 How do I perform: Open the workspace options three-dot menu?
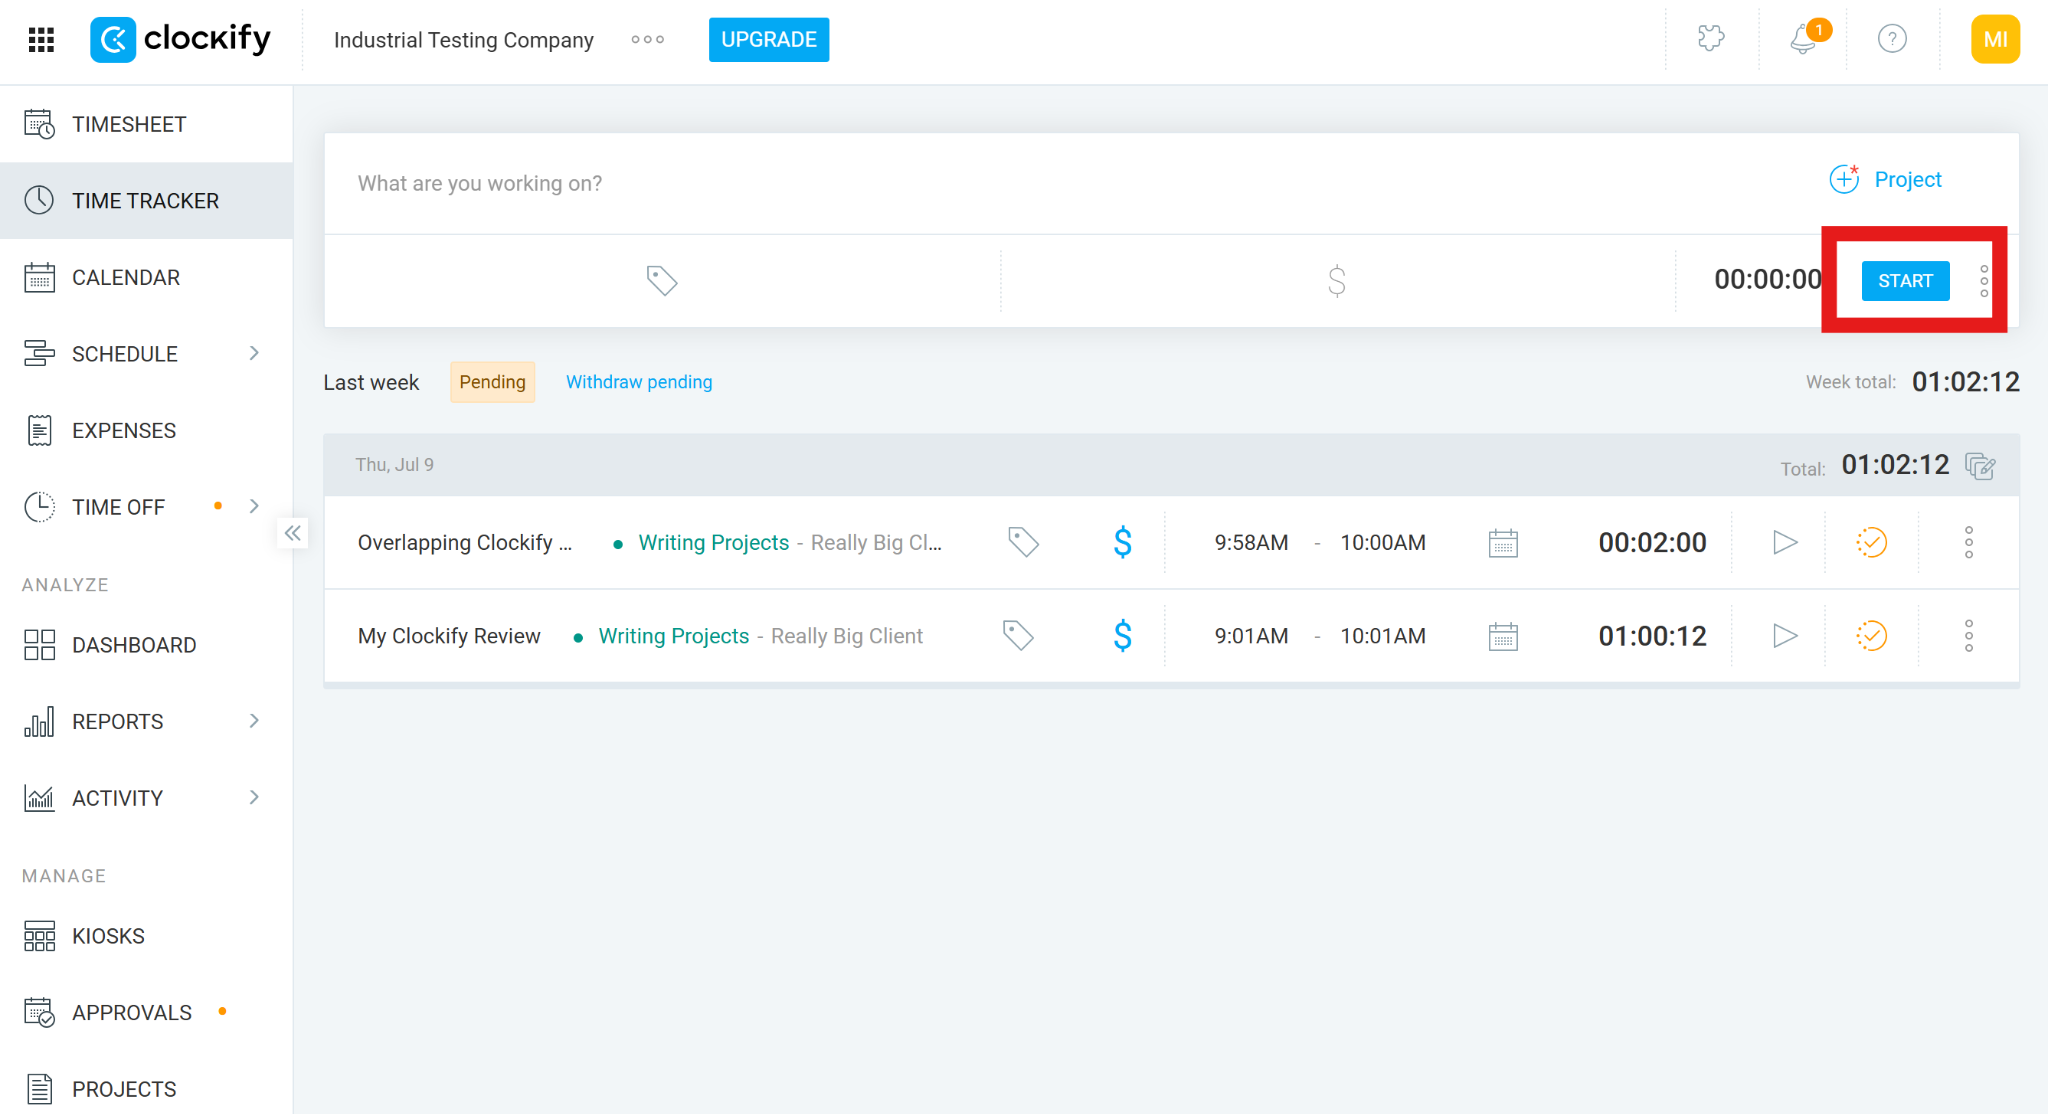[x=648, y=40]
